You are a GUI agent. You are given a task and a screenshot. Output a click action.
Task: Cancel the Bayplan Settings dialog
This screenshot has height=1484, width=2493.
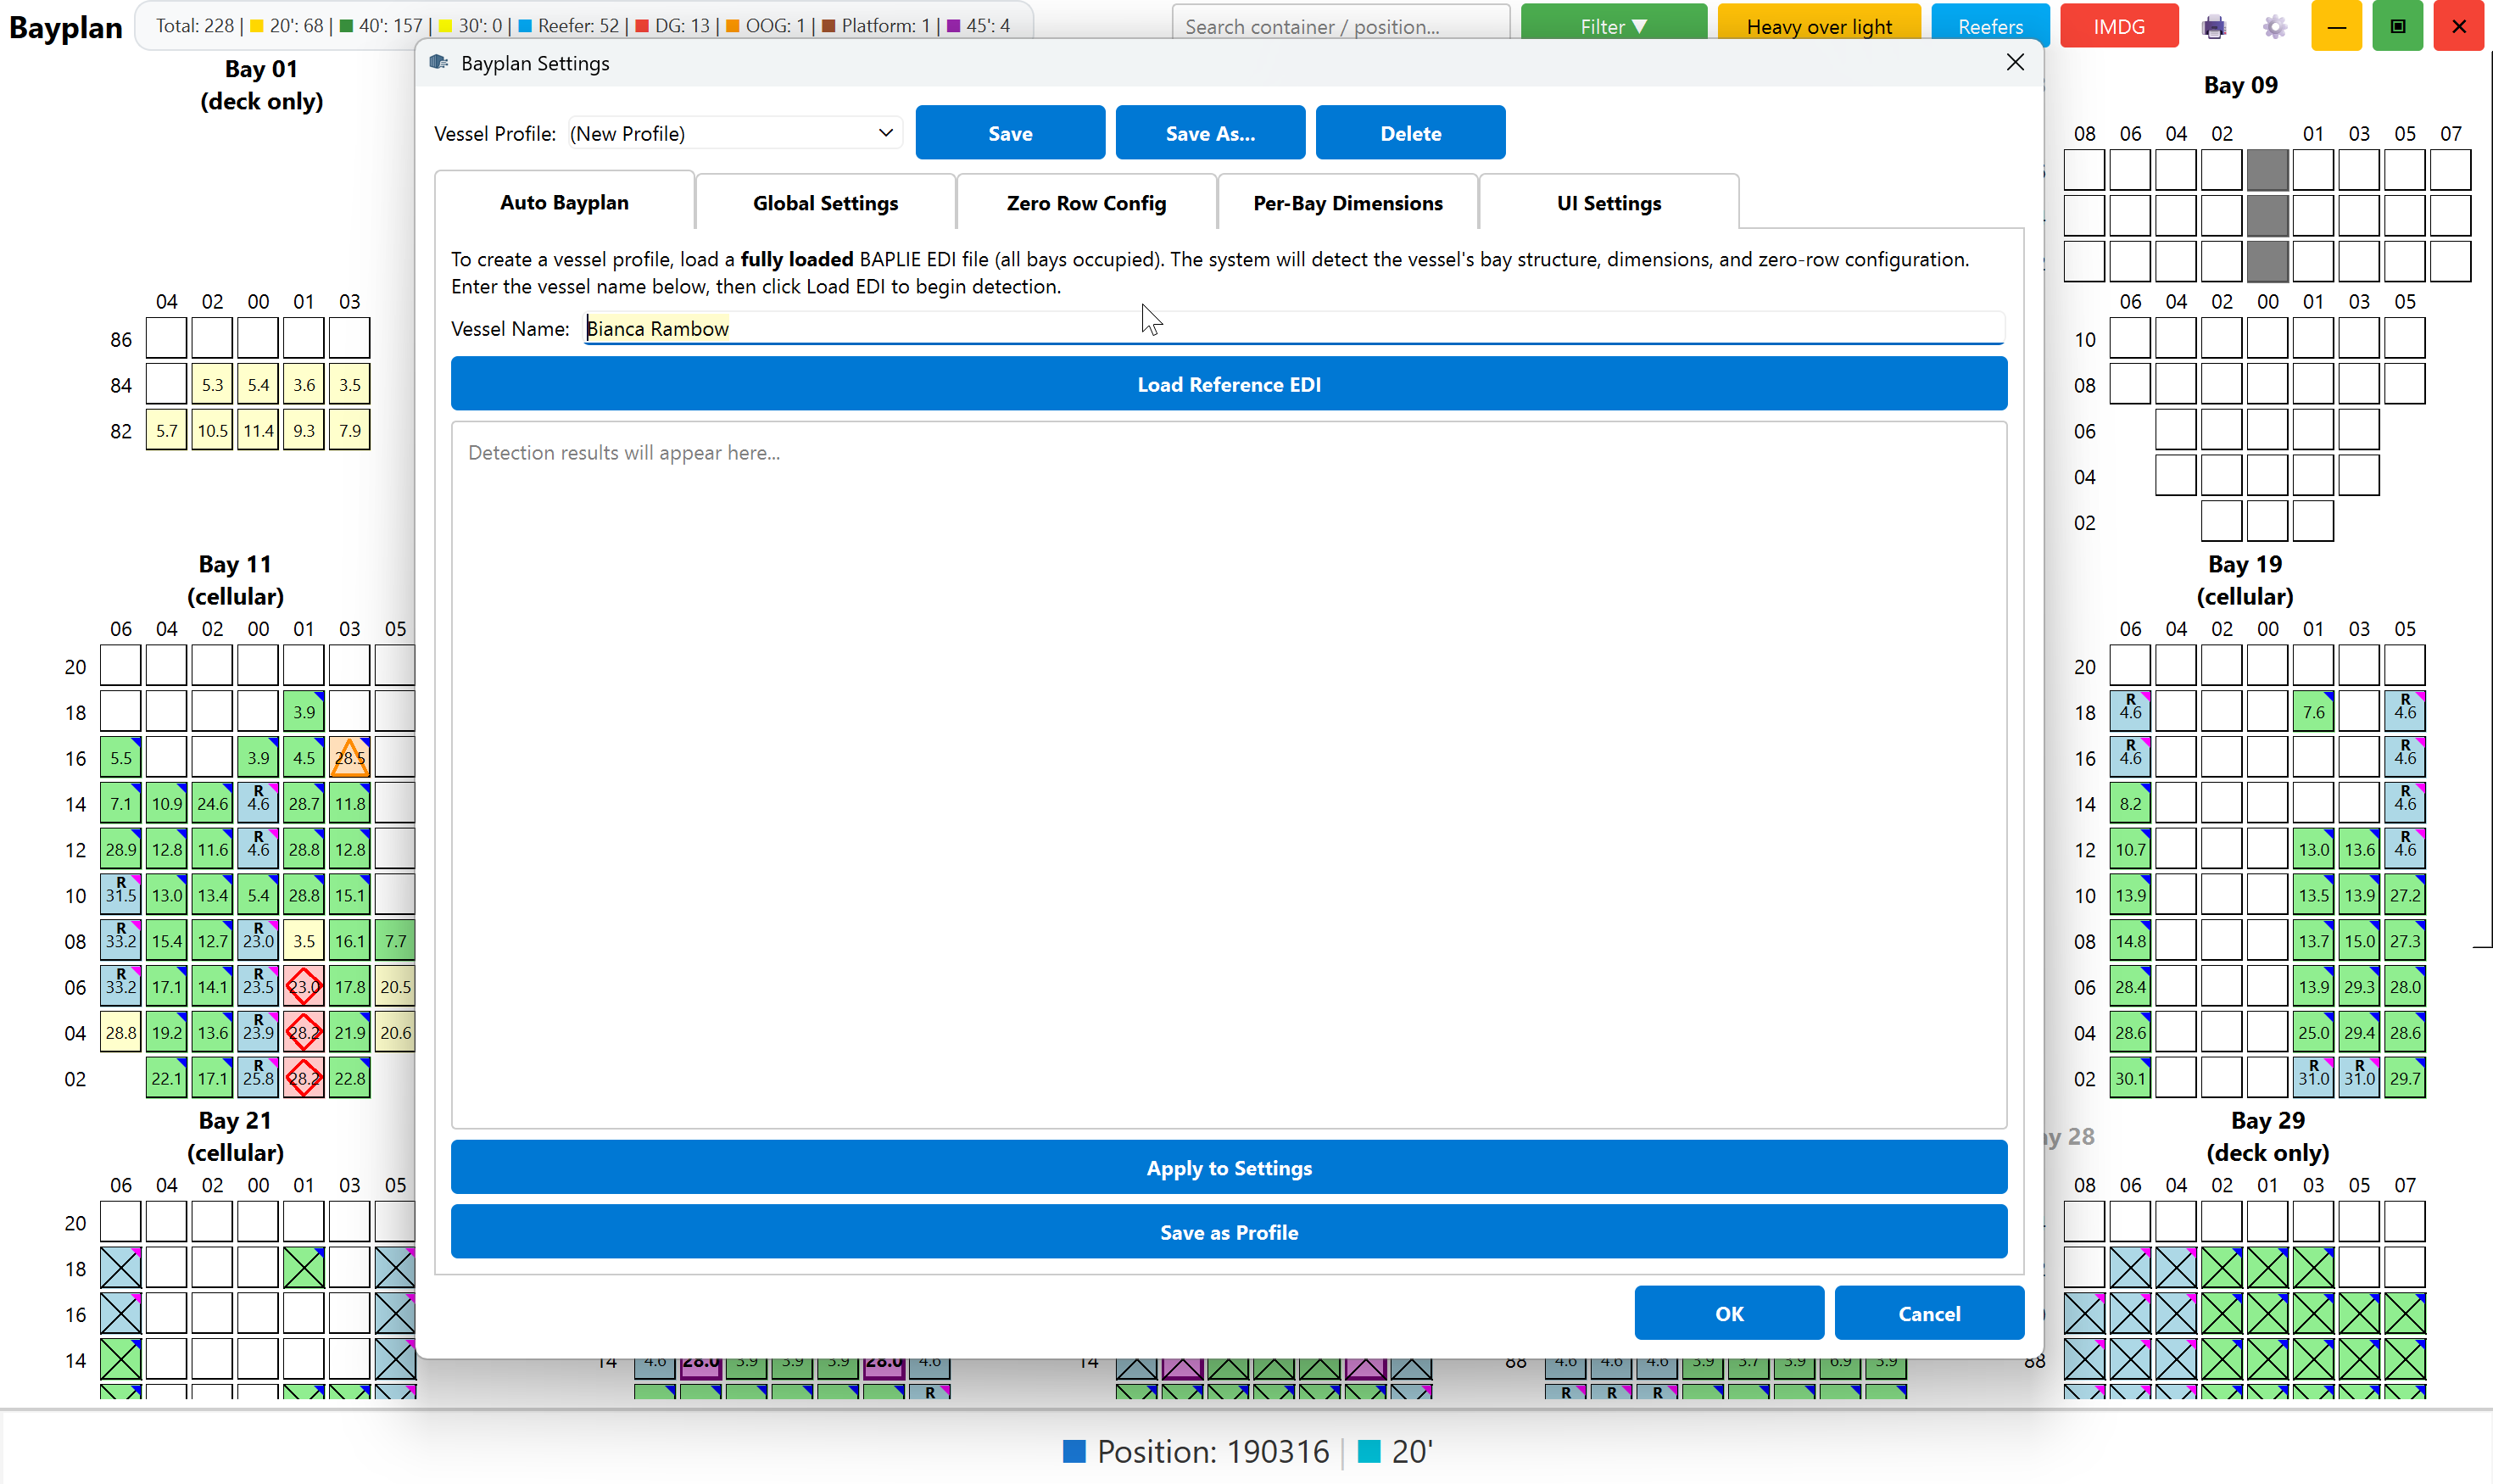coord(1929,1313)
